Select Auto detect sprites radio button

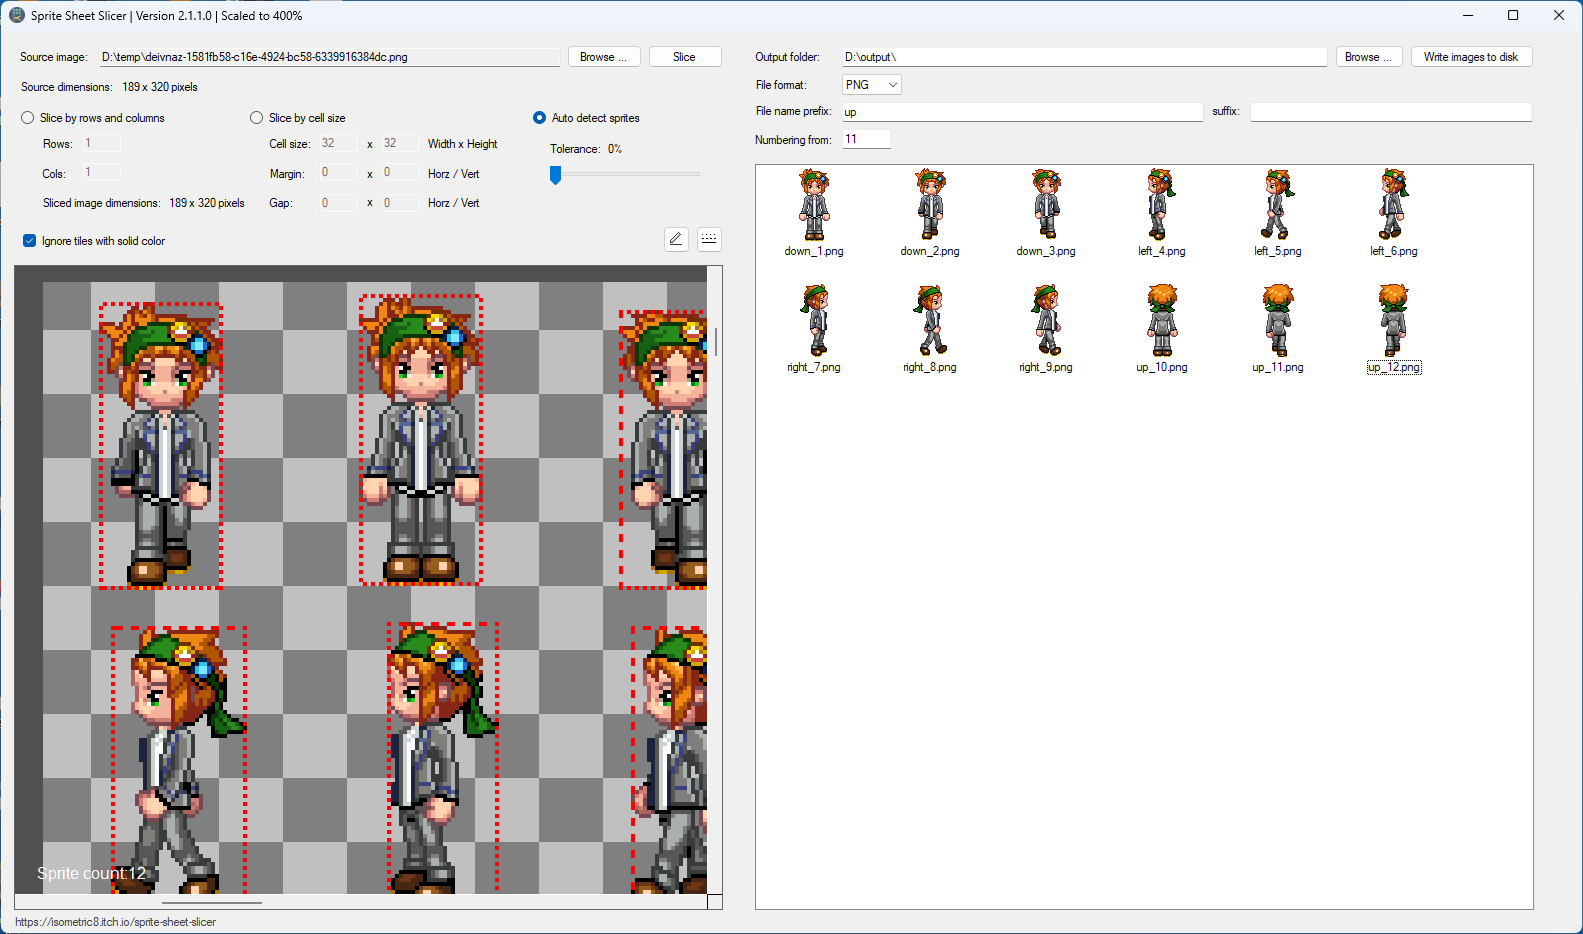tap(540, 118)
